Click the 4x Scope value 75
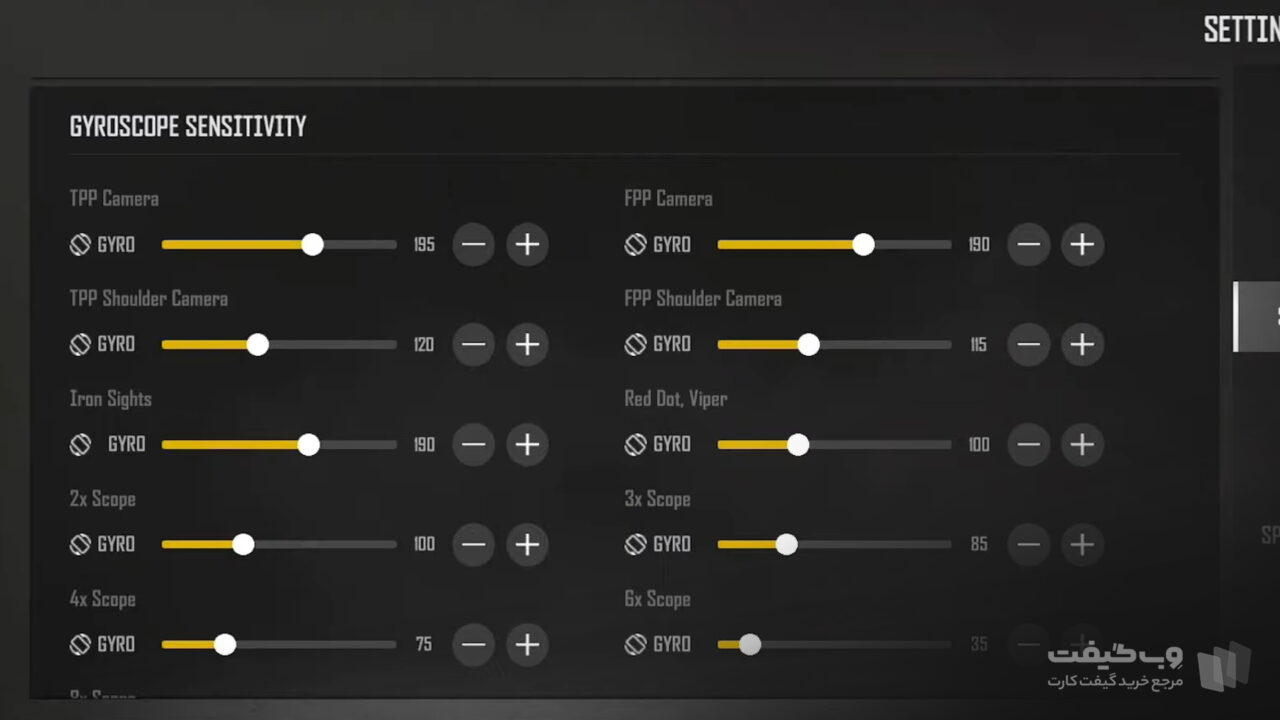Image resolution: width=1280 pixels, height=720 pixels. coord(424,644)
